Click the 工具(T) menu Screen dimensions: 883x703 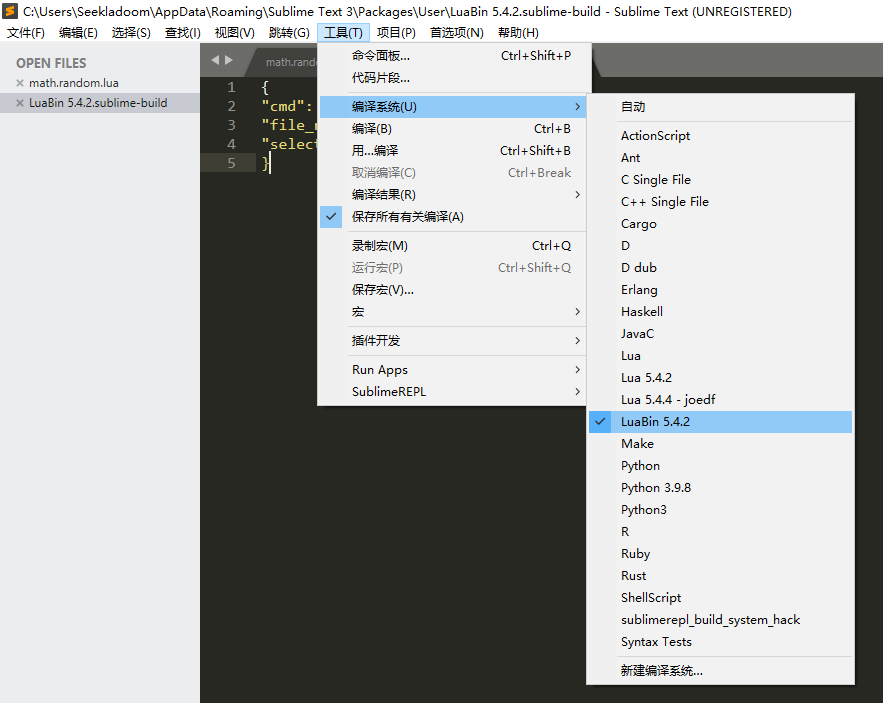click(344, 33)
